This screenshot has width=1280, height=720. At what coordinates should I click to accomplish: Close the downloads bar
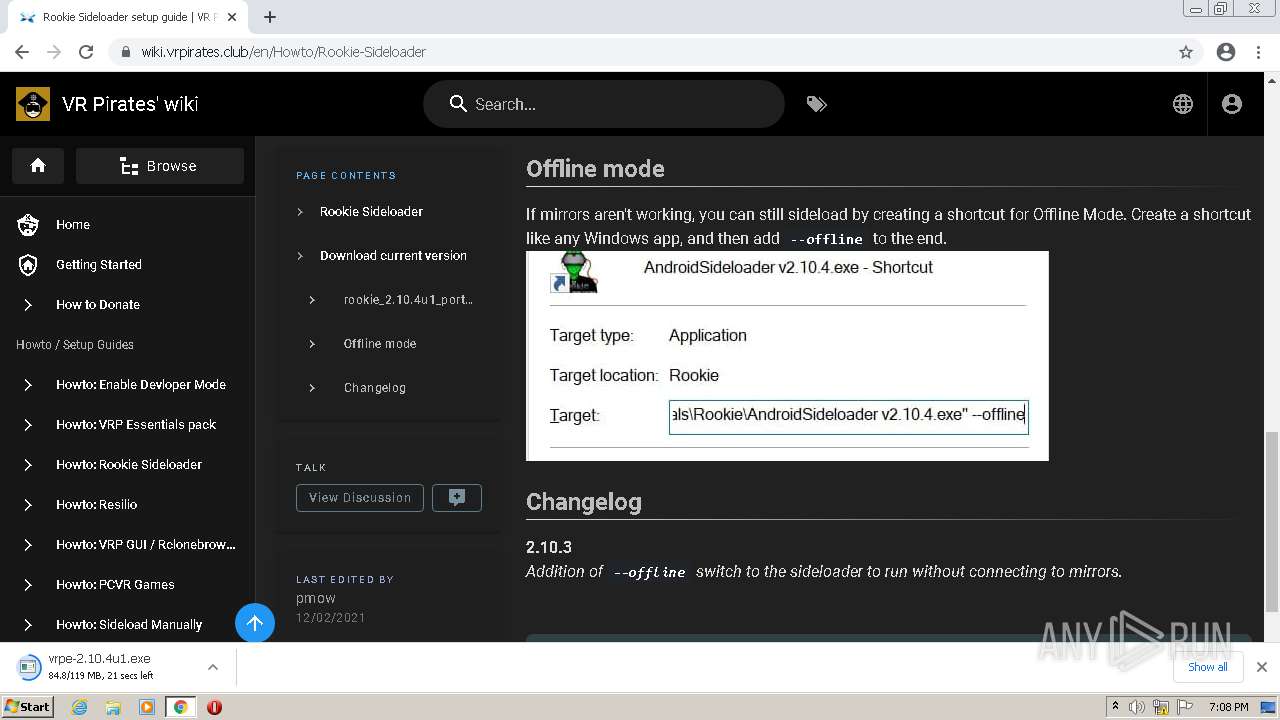pyautogui.click(x=1262, y=667)
